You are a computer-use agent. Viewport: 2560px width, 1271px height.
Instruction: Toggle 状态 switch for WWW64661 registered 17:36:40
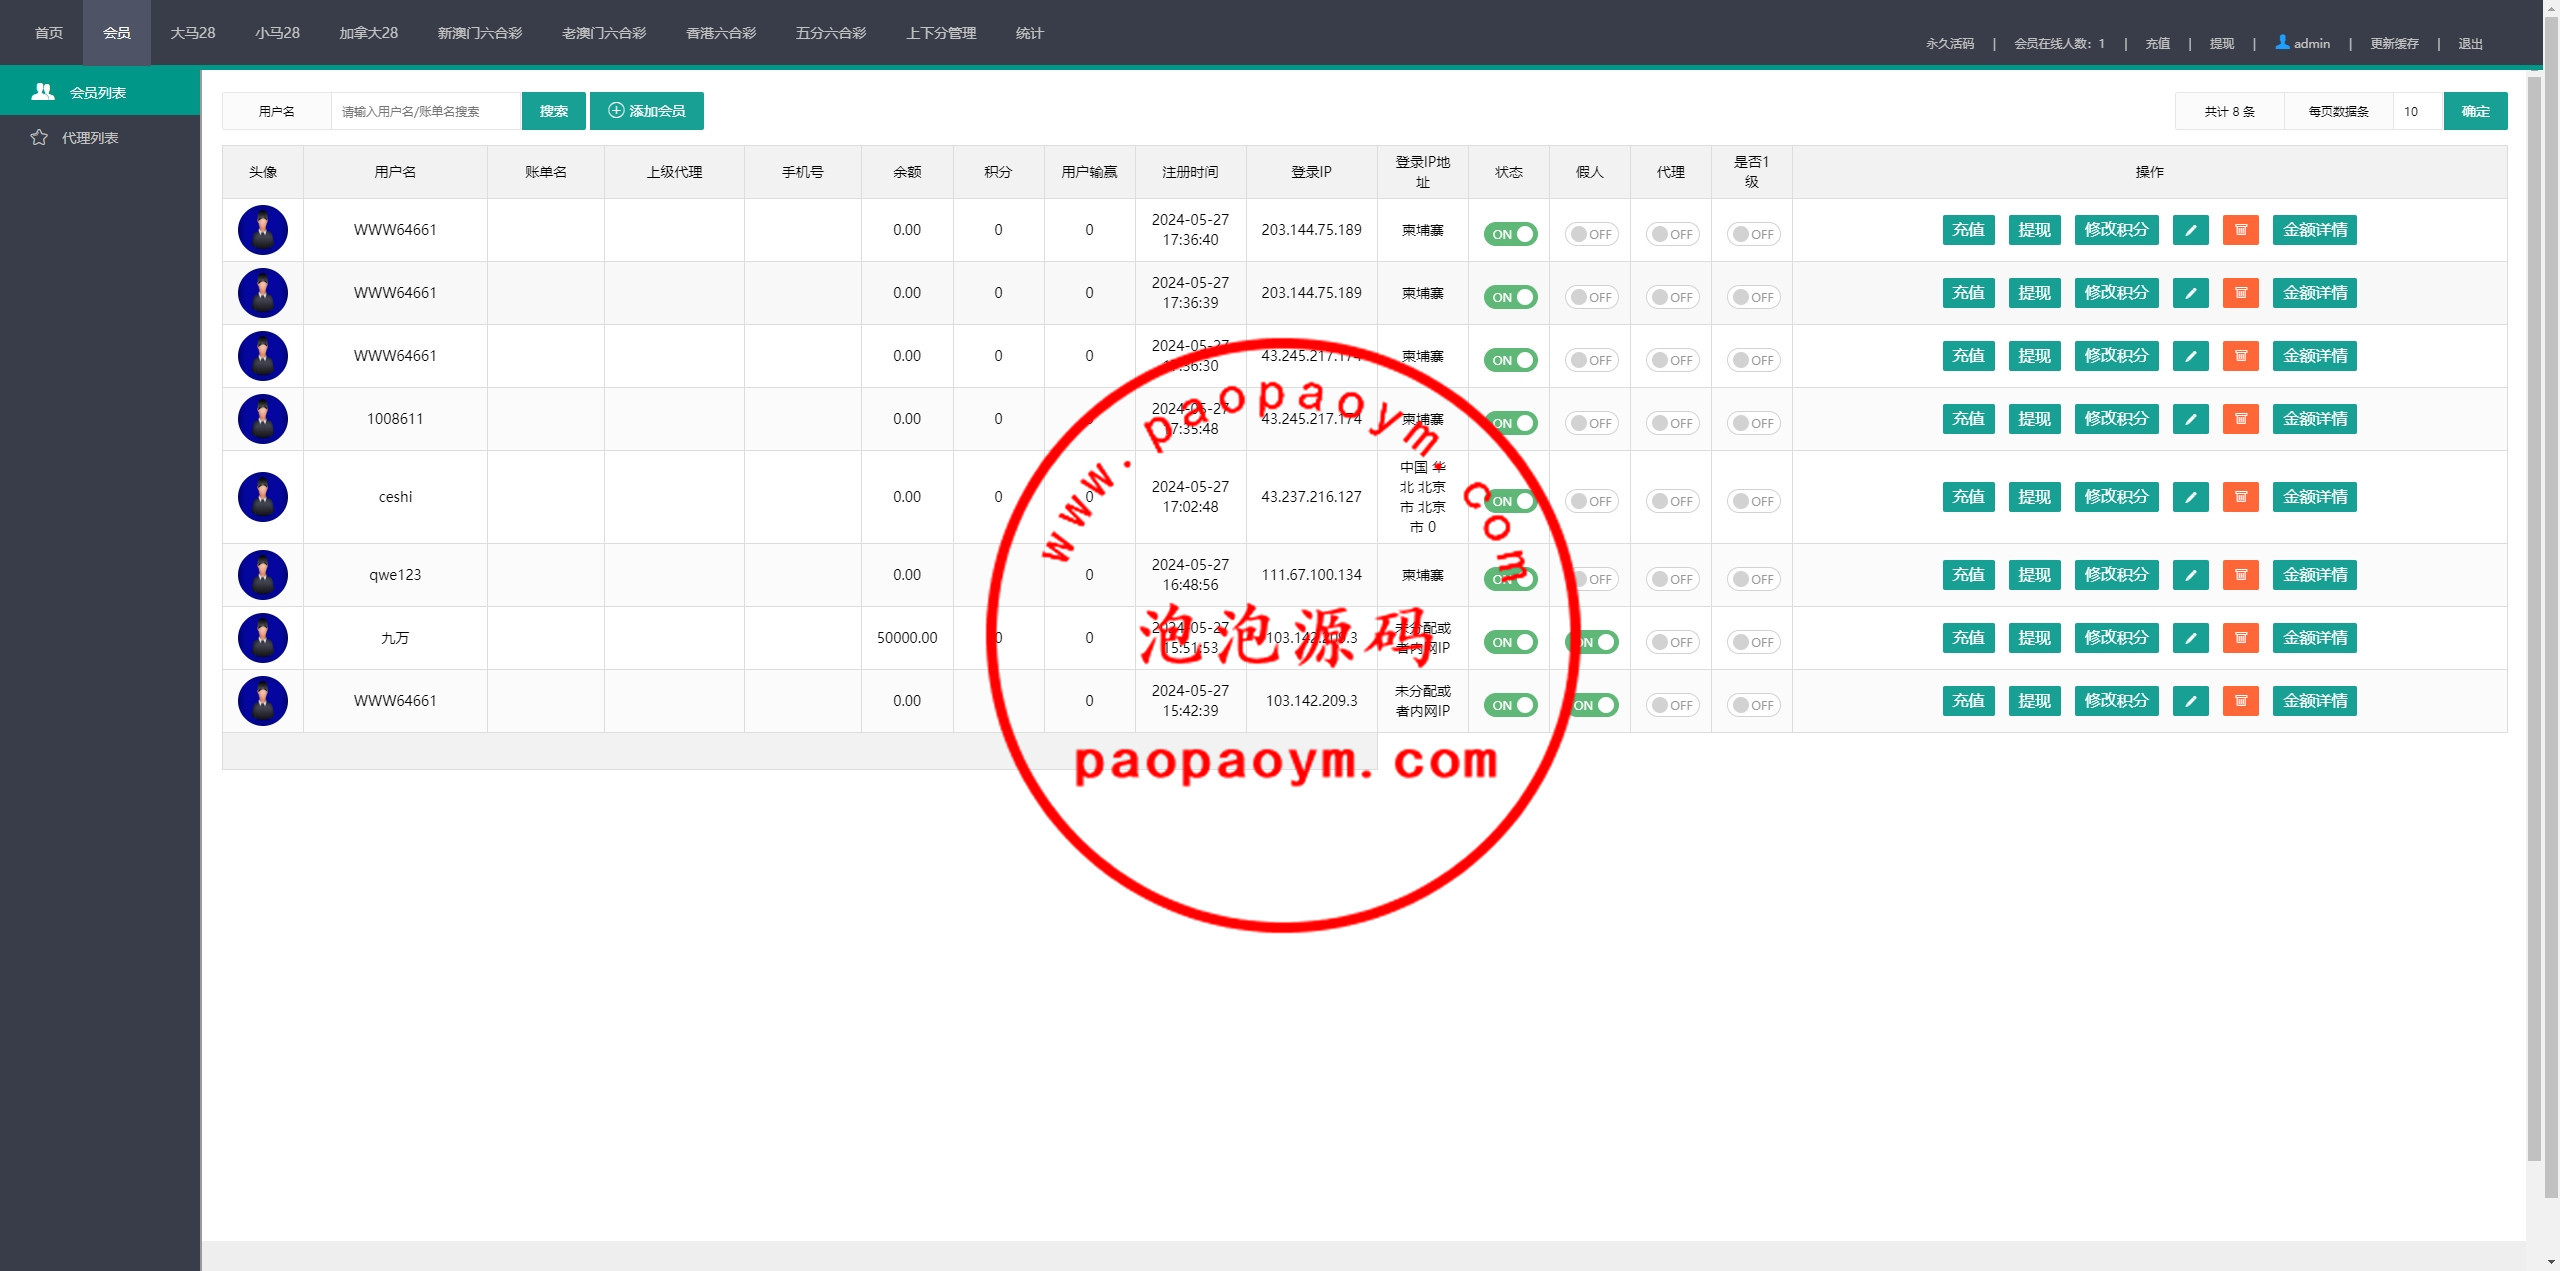(1510, 234)
